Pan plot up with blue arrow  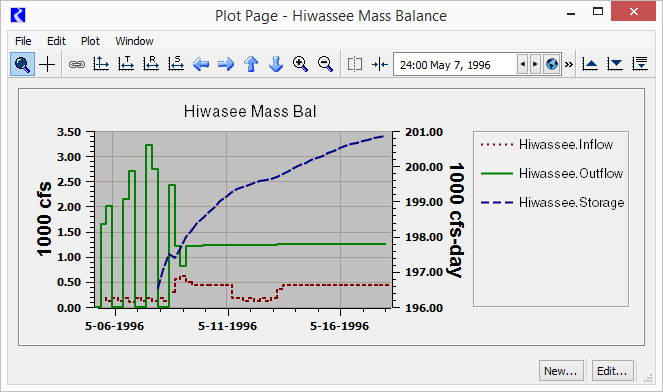click(251, 64)
